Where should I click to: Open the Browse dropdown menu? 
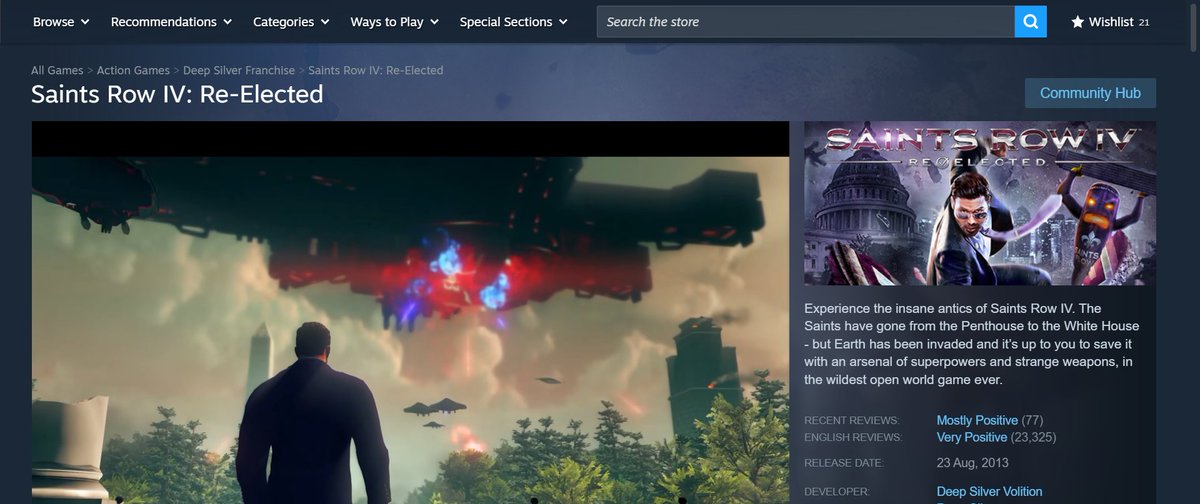pos(61,21)
